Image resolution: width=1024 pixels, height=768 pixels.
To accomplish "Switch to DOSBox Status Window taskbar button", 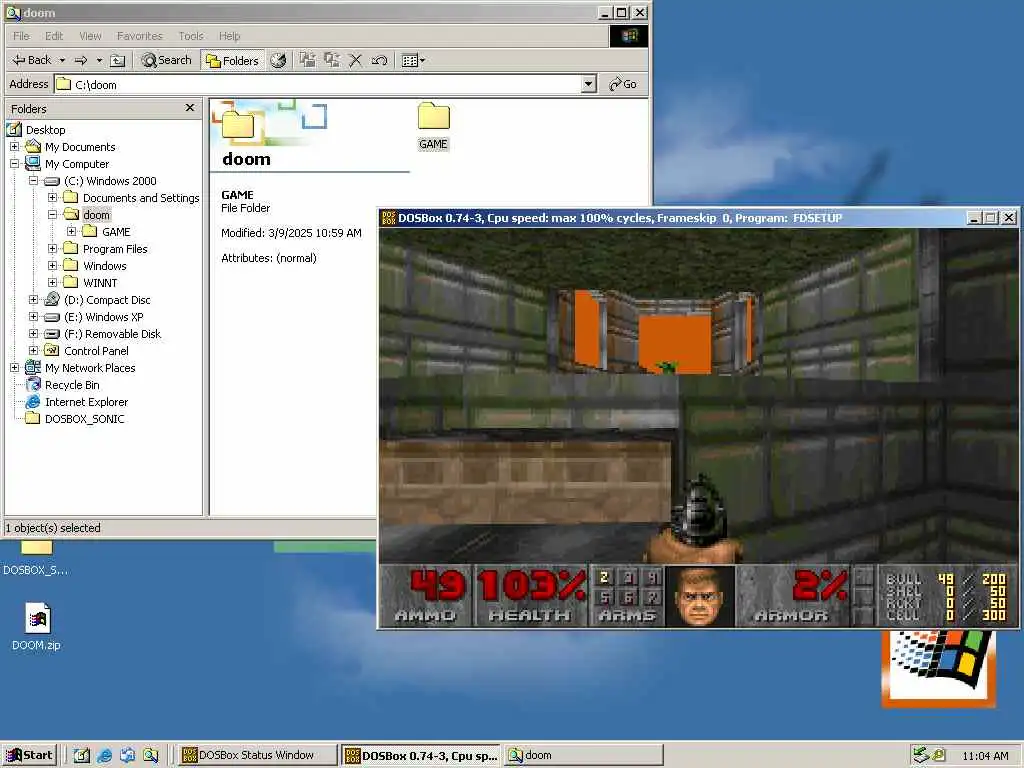I will [257, 755].
